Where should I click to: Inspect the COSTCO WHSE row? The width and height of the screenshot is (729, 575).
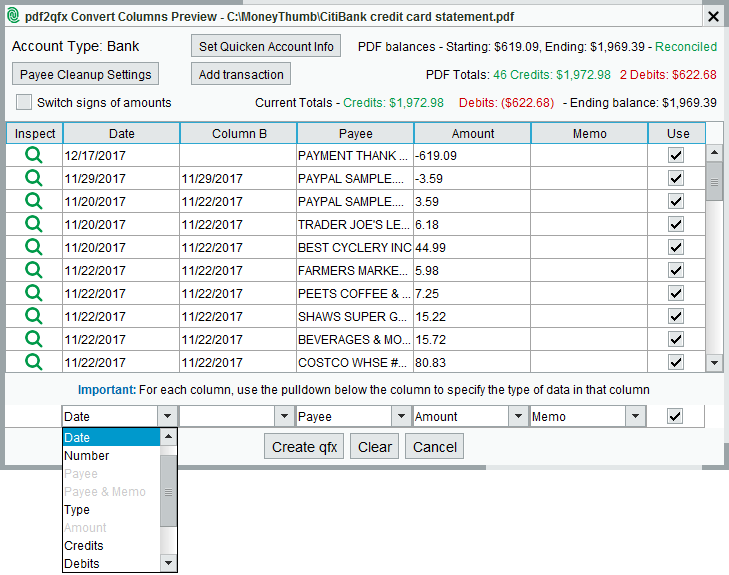tap(33, 362)
